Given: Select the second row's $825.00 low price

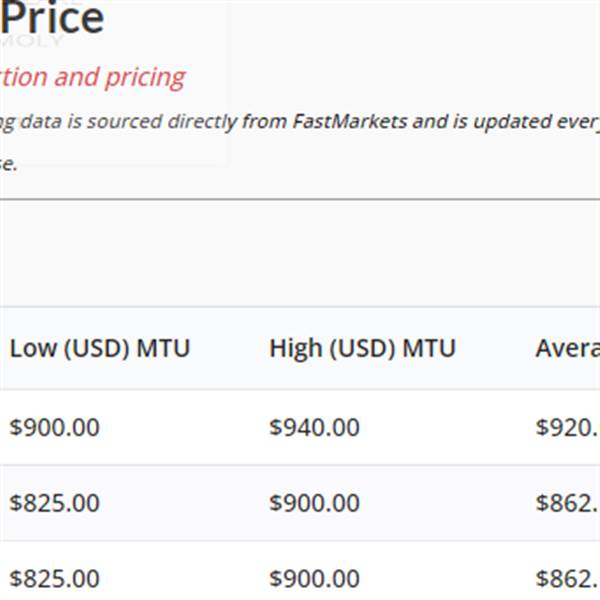Looking at the screenshot, I should [54, 502].
